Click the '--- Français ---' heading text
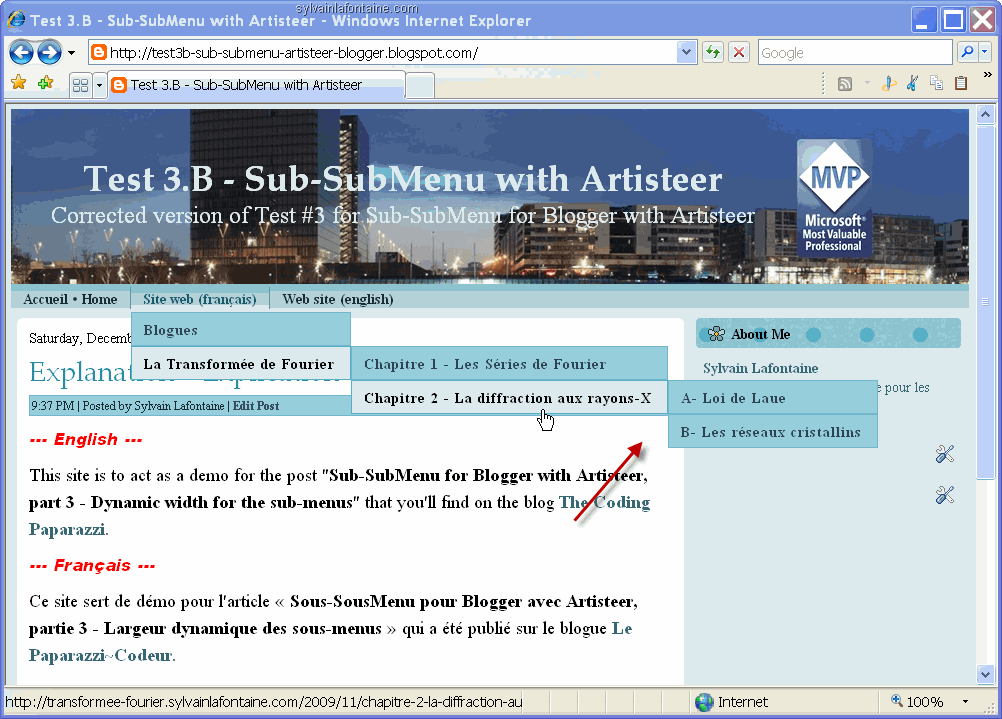The width and height of the screenshot is (1002, 719). (92, 566)
